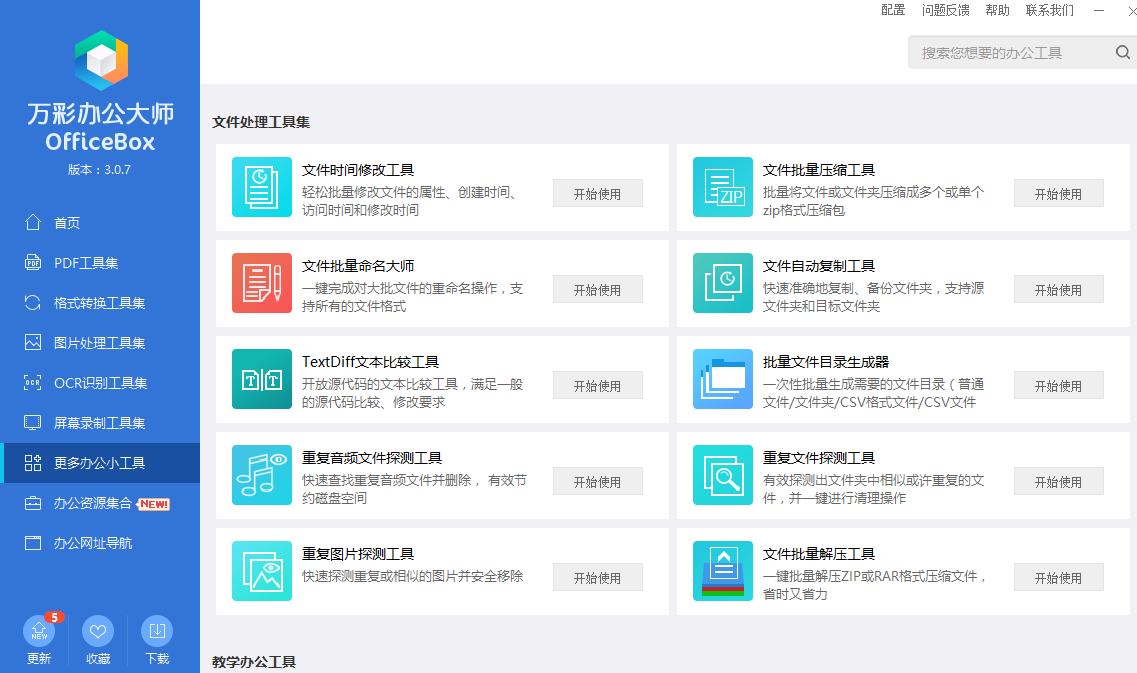Click the 教学办公工具 section heading
The height and width of the screenshot is (673, 1137).
254,661
